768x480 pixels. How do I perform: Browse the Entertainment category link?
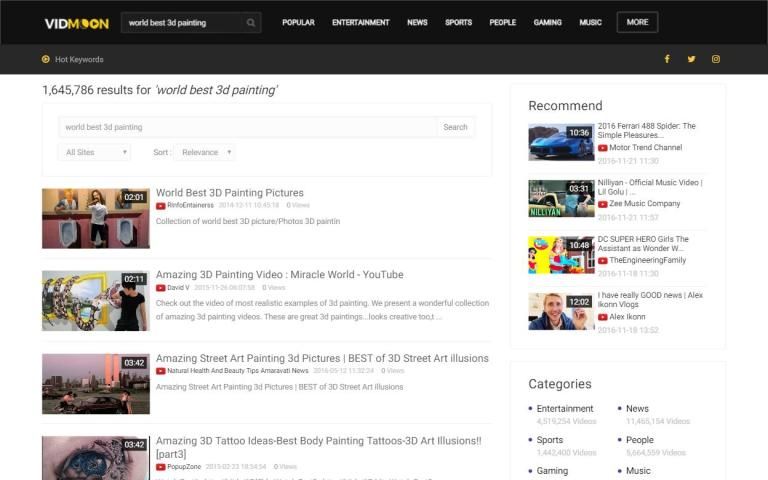click(565, 408)
